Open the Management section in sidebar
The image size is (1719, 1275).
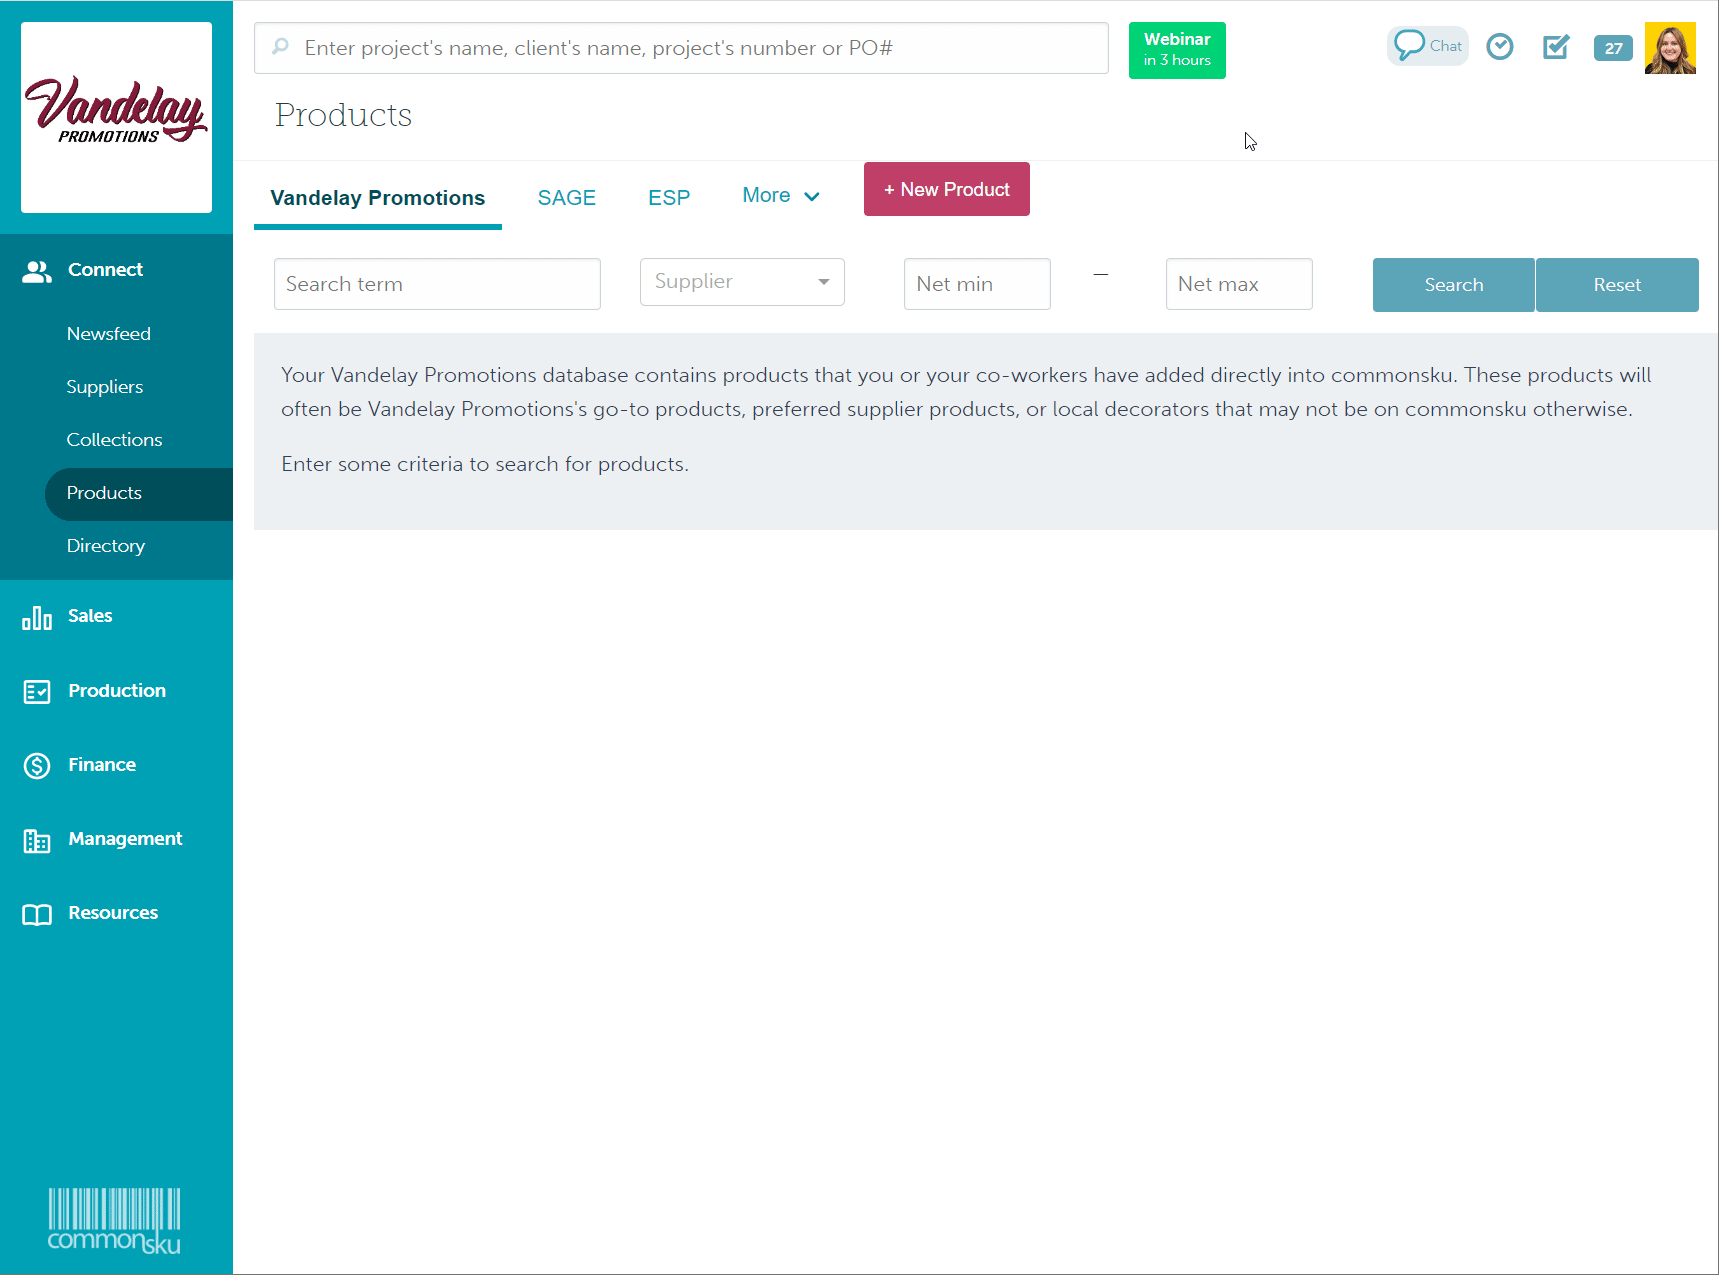pyautogui.click(x=124, y=839)
